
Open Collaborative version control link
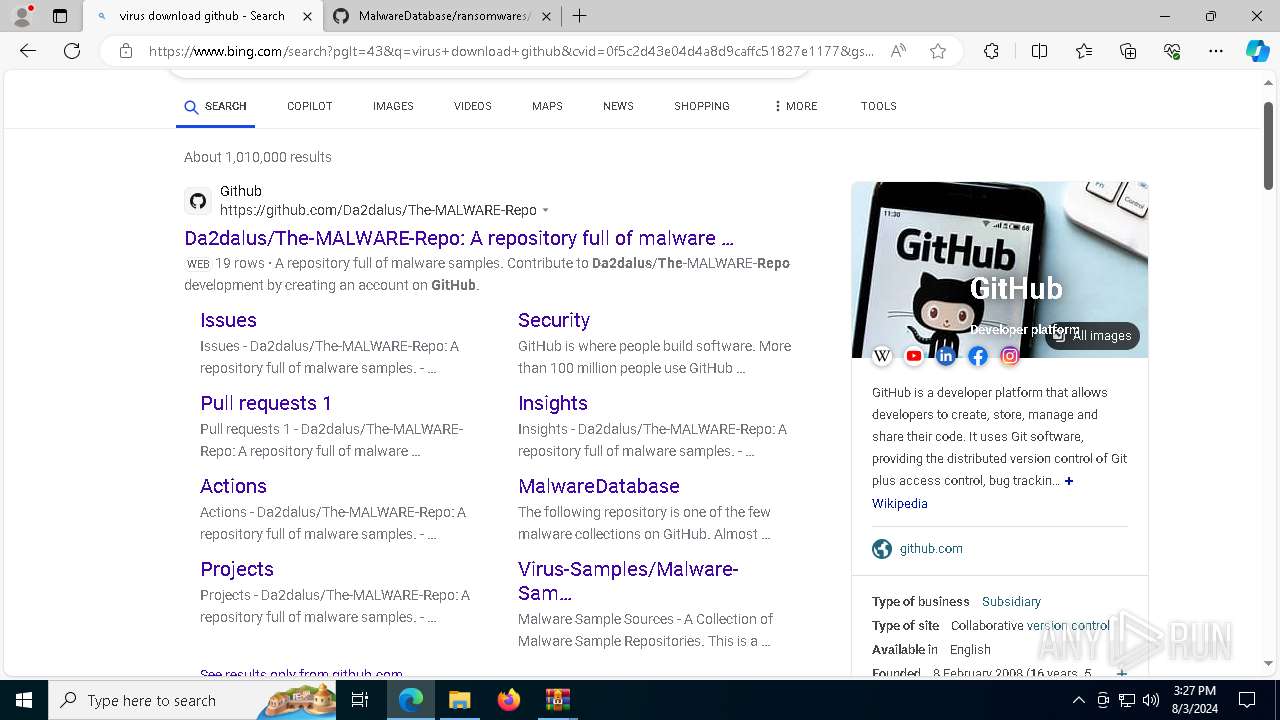pyautogui.click(x=1068, y=626)
